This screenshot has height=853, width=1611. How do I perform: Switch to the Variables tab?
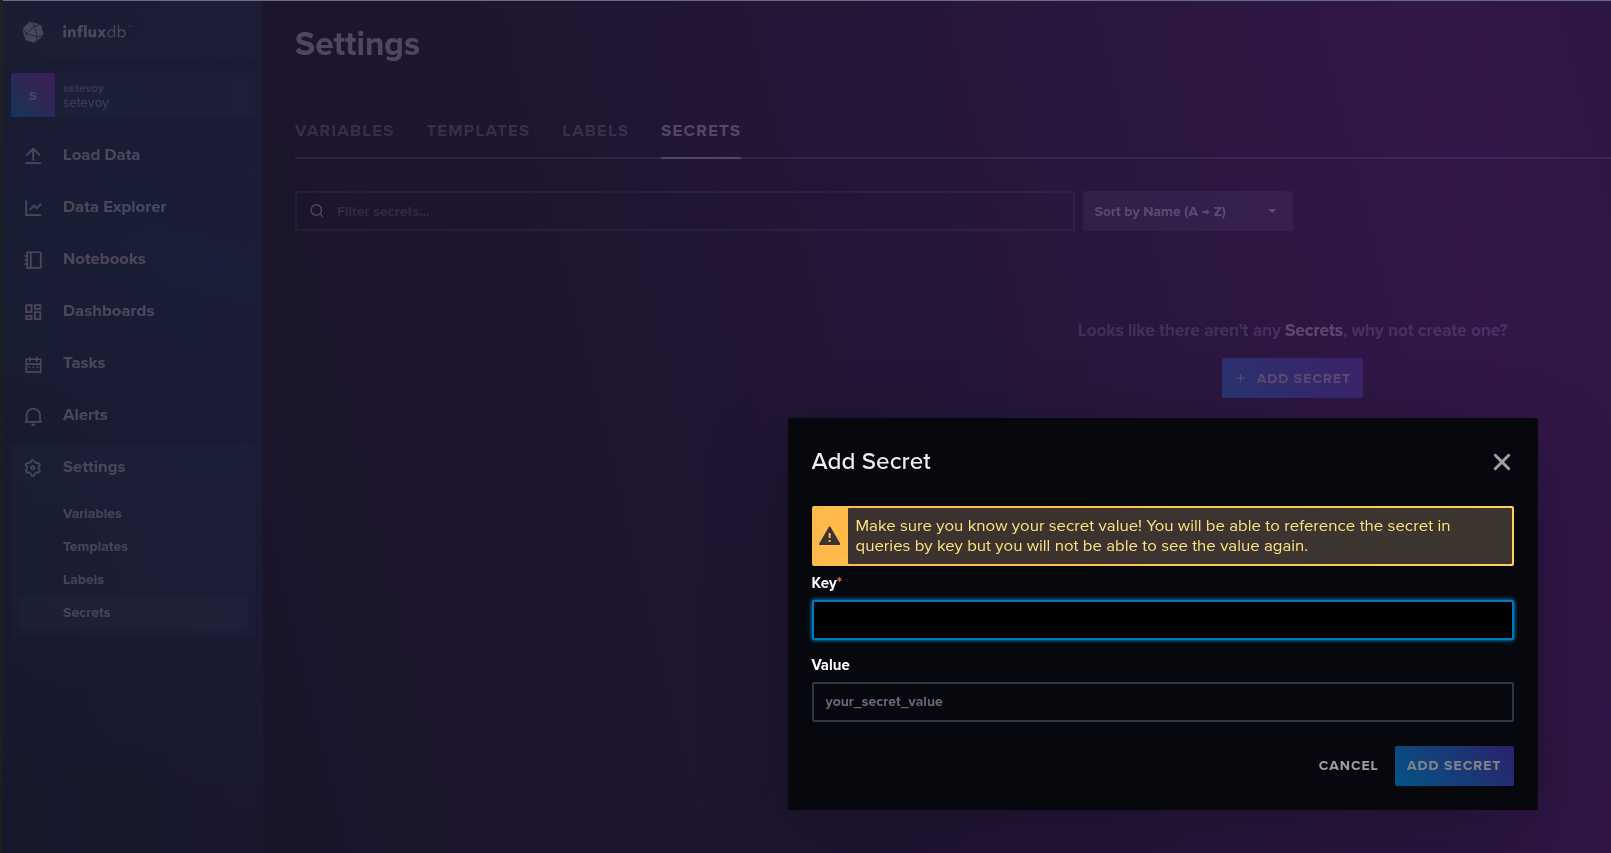coord(344,131)
